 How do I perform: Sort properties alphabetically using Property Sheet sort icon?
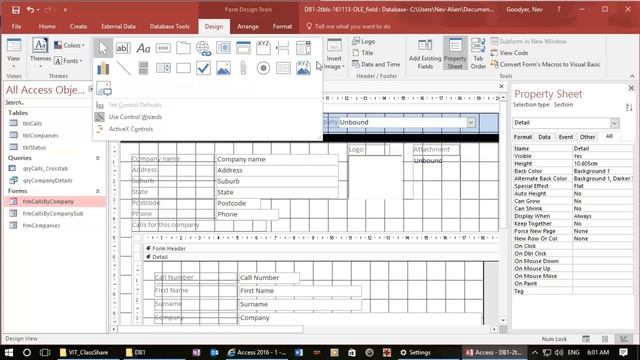point(629,107)
